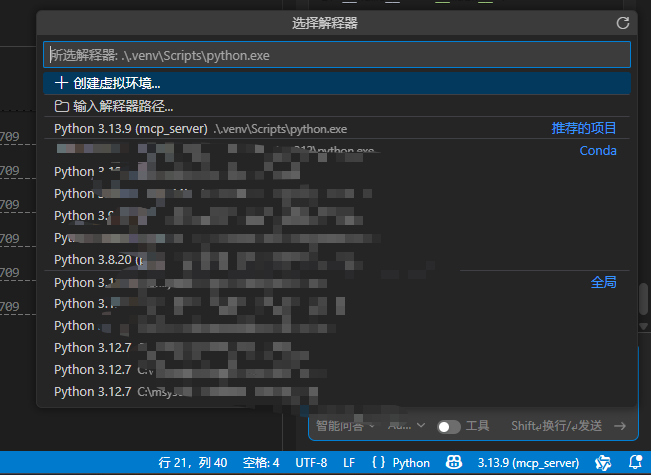This screenshot has height=475, width=651.
Task: Click 行 21, 列 40 in status bar
Action: click(193, 463)
